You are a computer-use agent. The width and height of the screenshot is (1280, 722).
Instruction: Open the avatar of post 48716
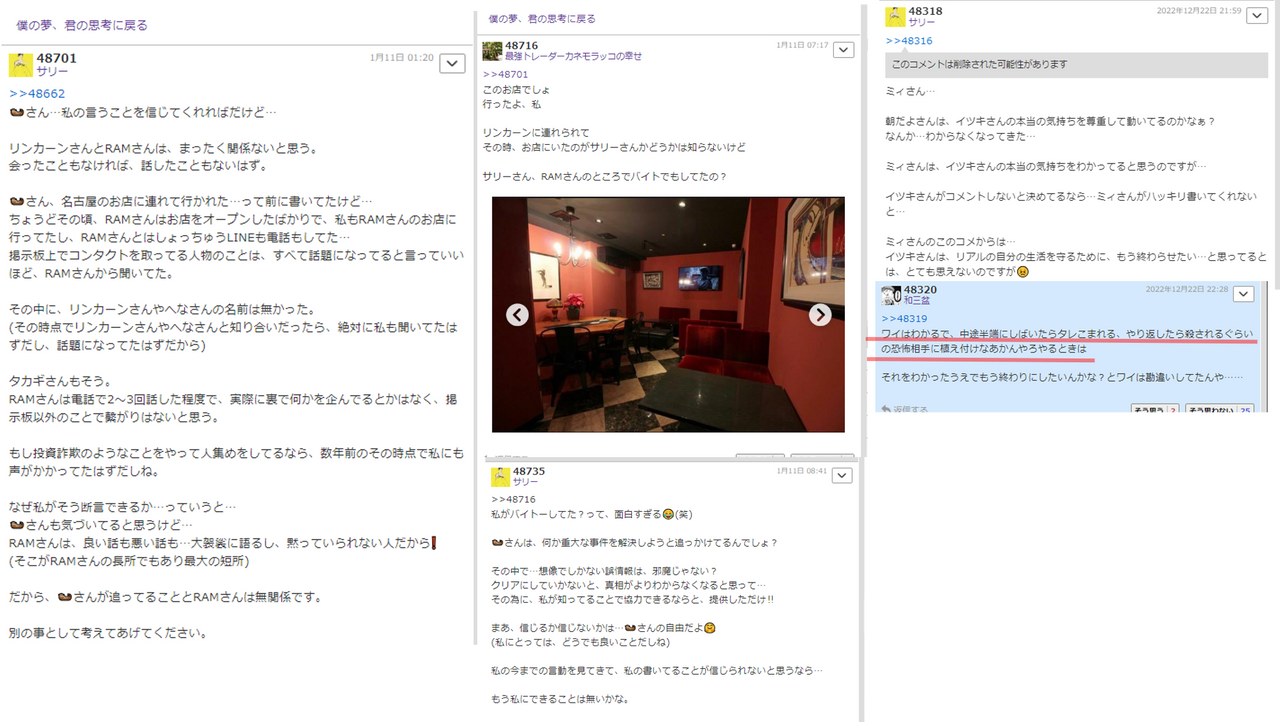(491, 51)
